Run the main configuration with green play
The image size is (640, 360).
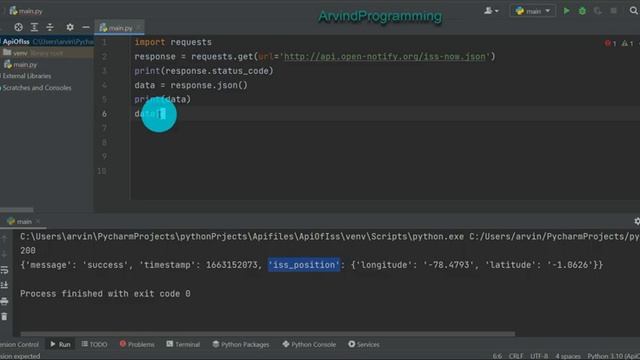(567, 11)
